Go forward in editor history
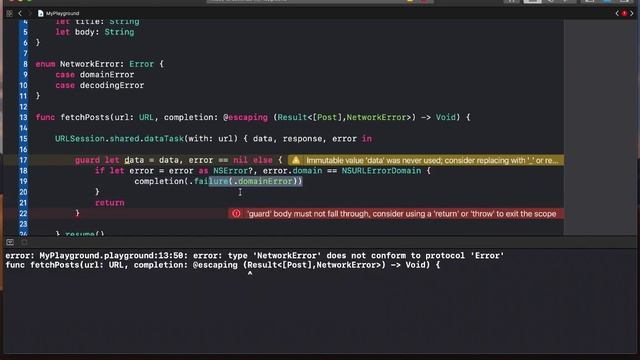Screen dimensions: 640x360 29,13
